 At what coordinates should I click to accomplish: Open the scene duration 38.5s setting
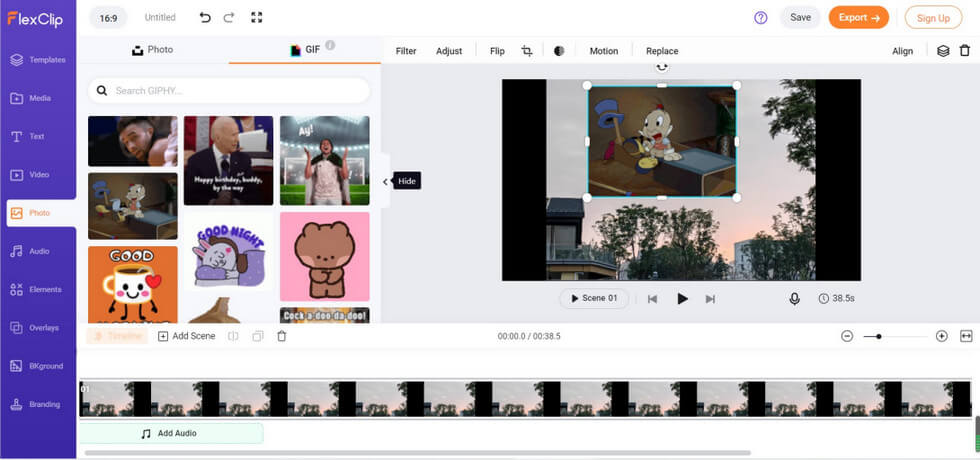point(836,299)
